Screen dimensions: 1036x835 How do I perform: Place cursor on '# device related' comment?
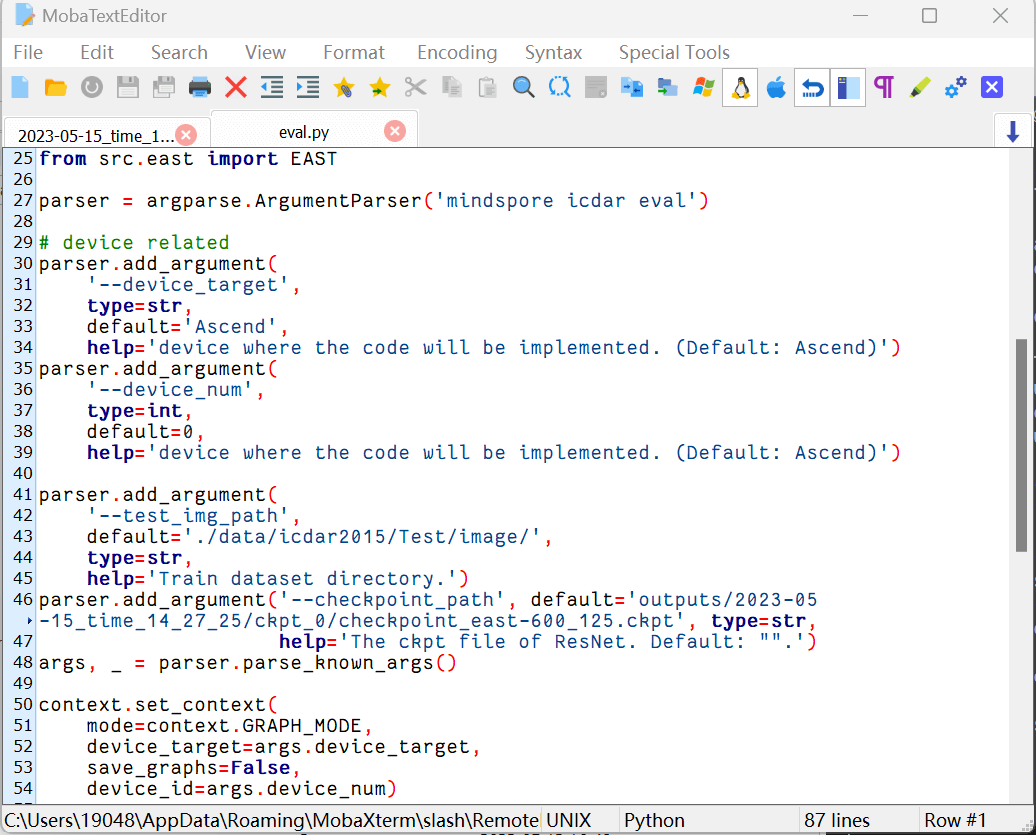pos(134,242)
